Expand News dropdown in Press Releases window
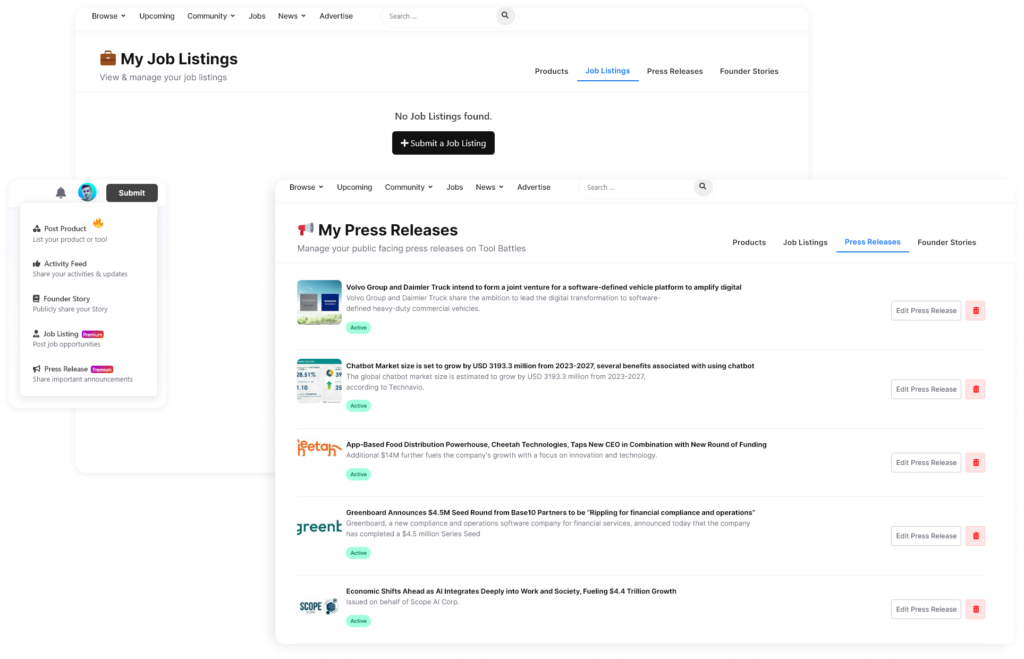This screenshot has height=659, width=1024. pos(490,187)
